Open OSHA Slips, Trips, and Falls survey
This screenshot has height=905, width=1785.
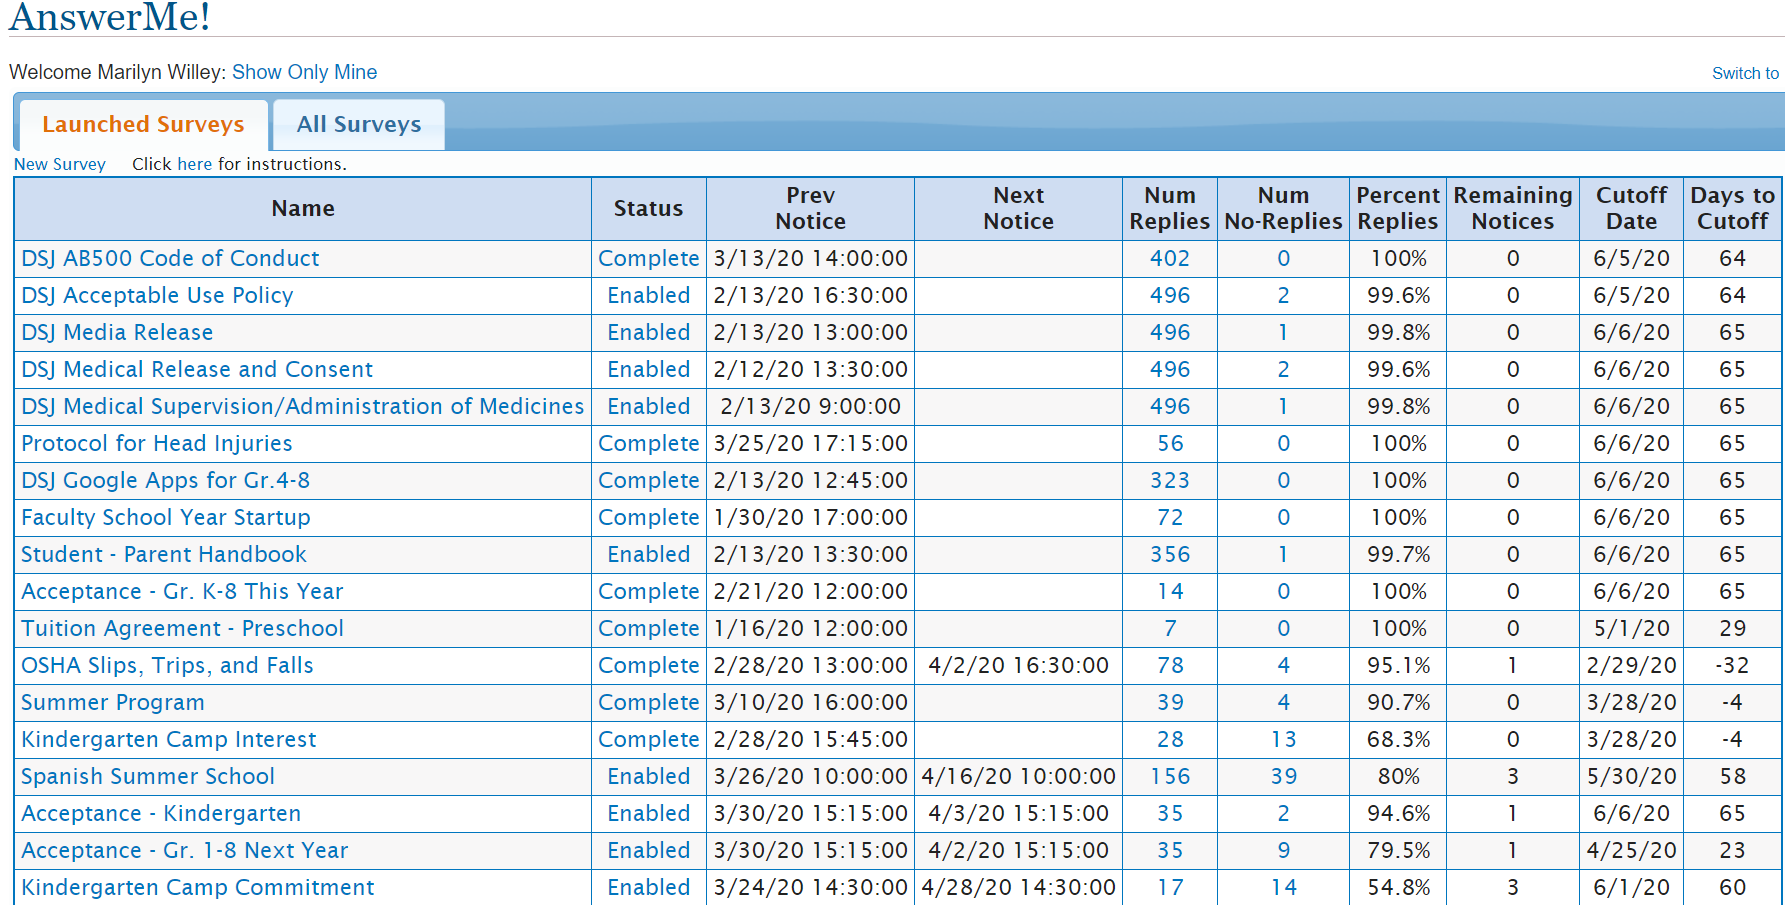point(167,666)
